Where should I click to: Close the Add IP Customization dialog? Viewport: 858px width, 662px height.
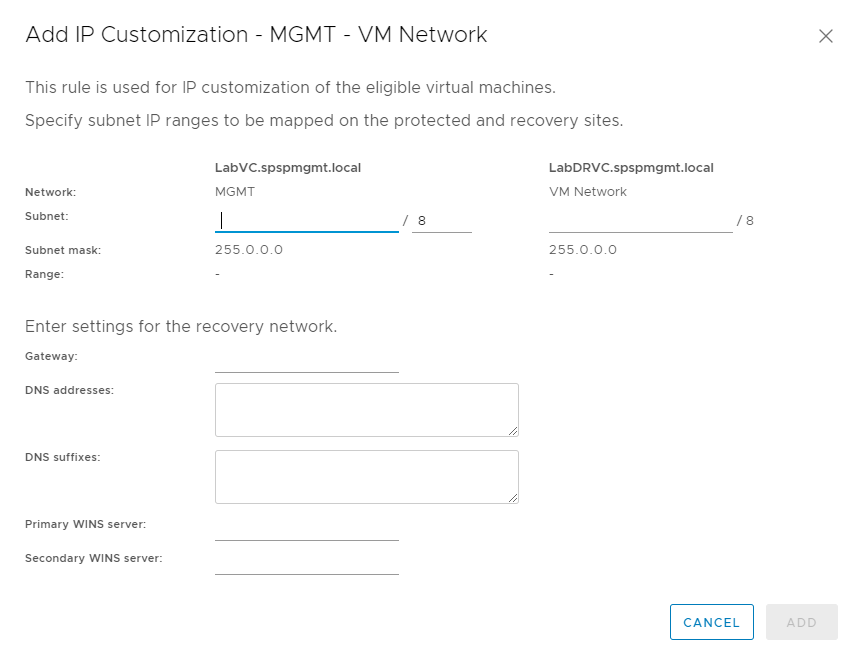[x=825, y=36]
